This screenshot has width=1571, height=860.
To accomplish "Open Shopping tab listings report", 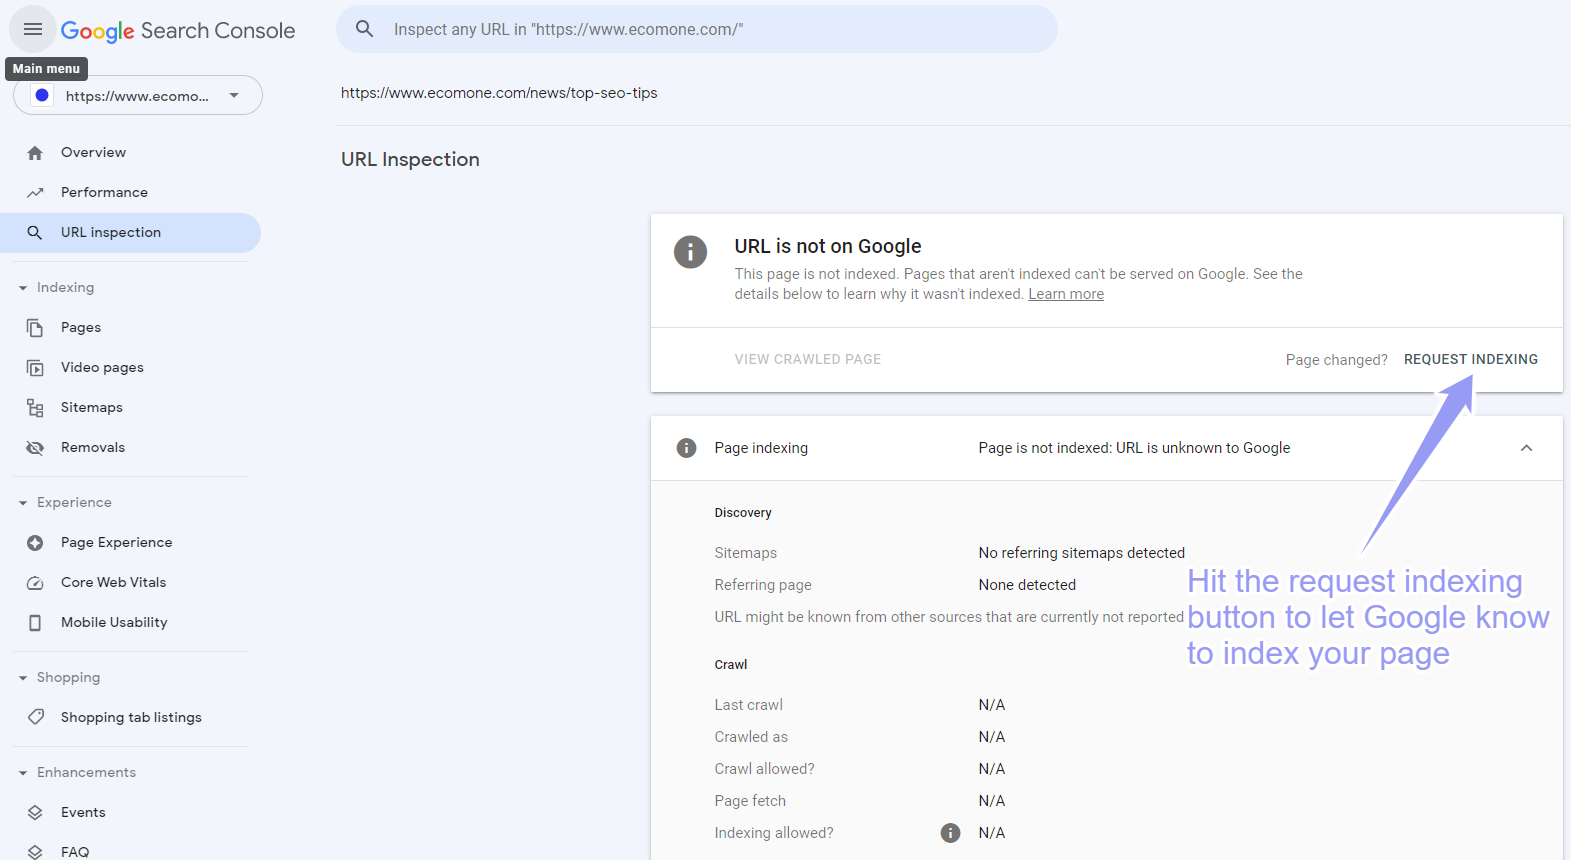I will [x=130, y=718].
